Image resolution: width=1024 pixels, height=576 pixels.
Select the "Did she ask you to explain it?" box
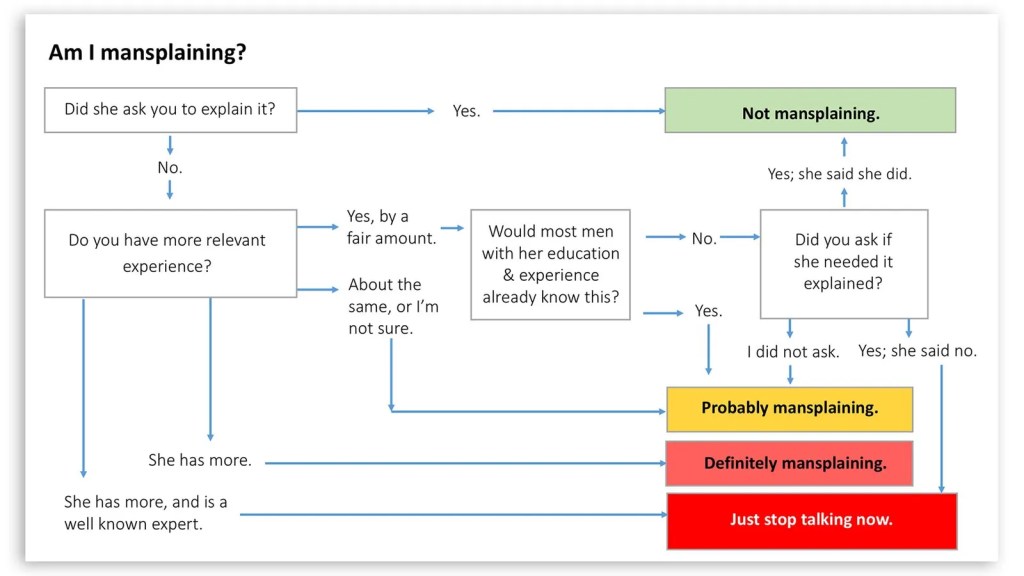[x=170, y=110]
